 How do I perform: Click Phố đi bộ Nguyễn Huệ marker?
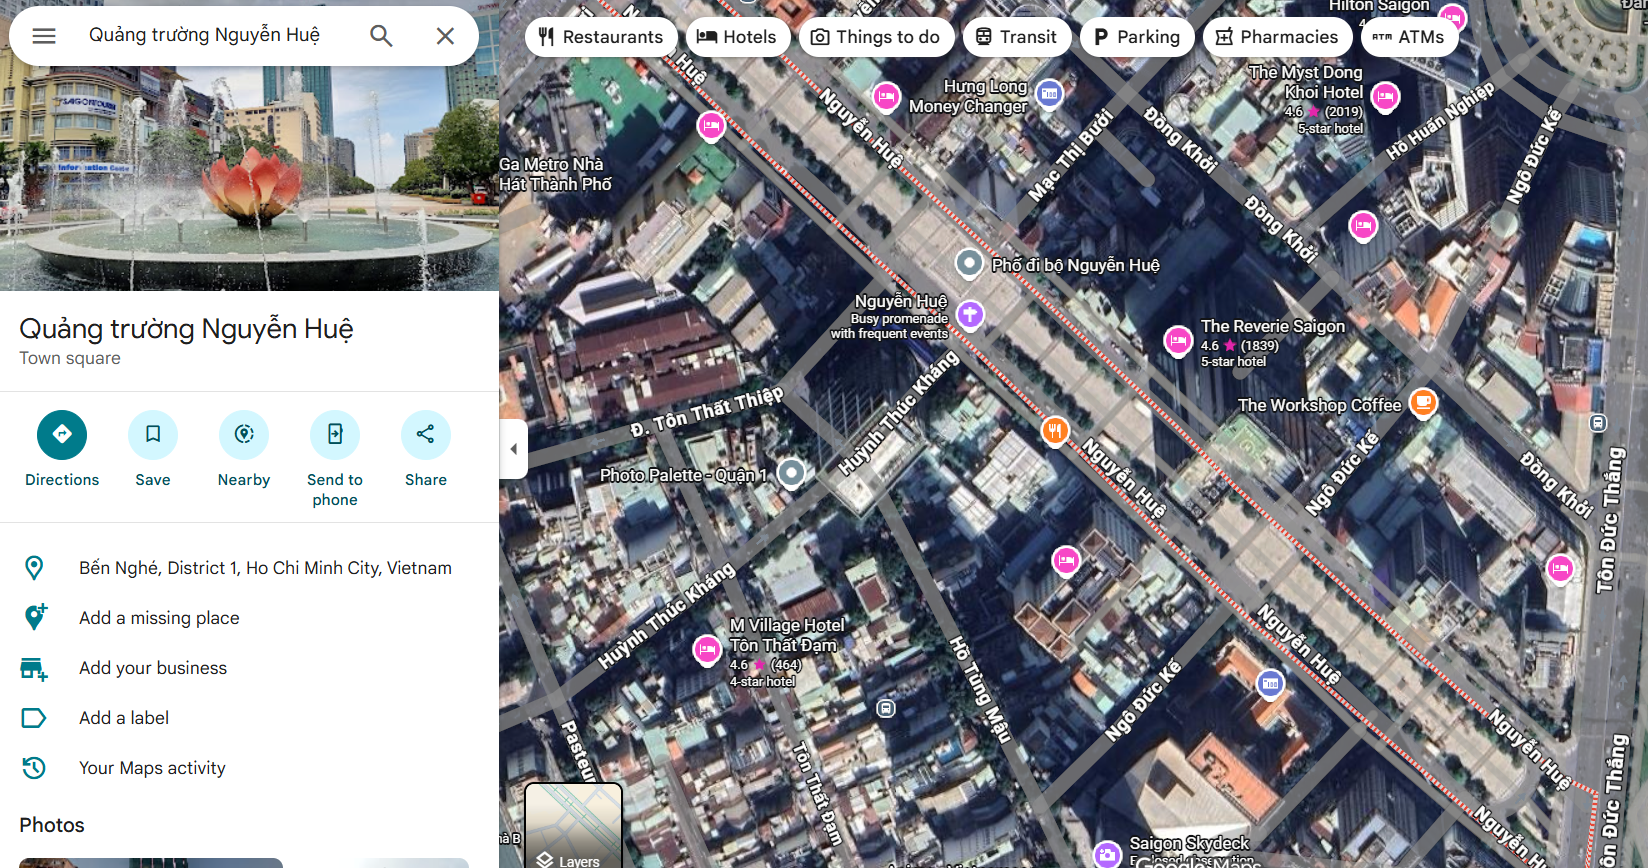coord(969,264)
